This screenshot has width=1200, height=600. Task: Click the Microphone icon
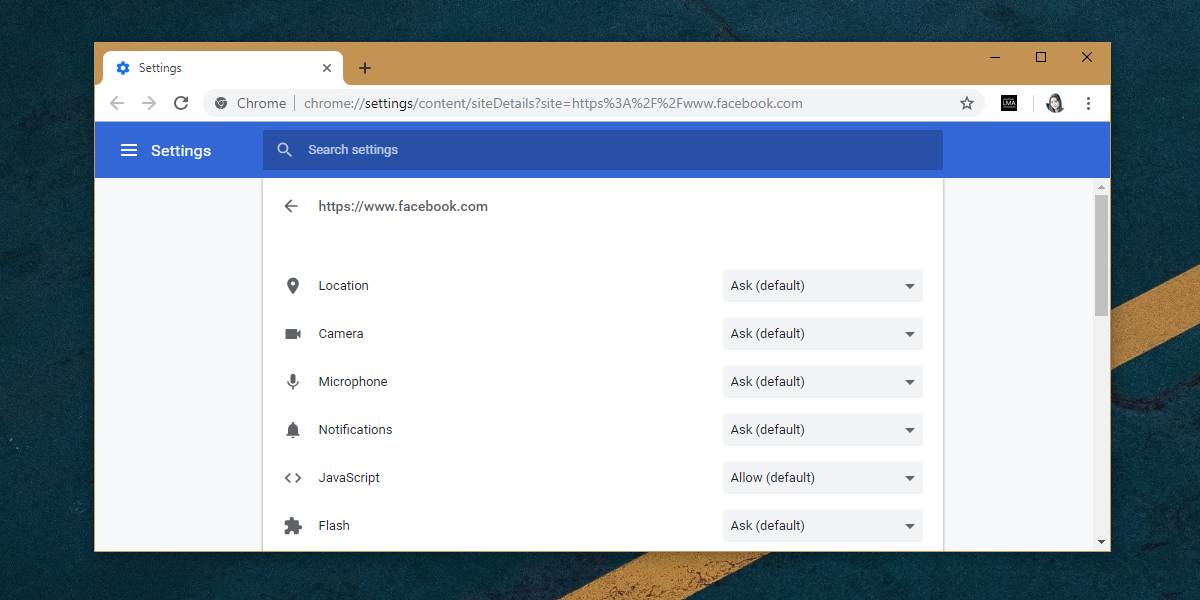click(293, 382)
